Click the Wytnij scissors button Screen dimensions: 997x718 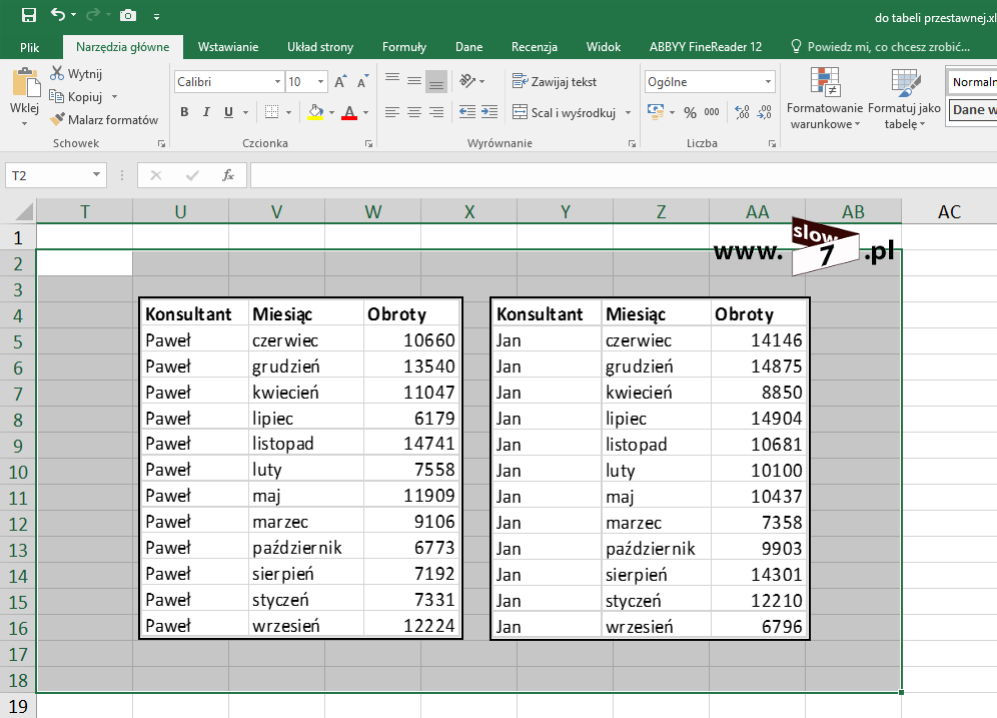76,73
